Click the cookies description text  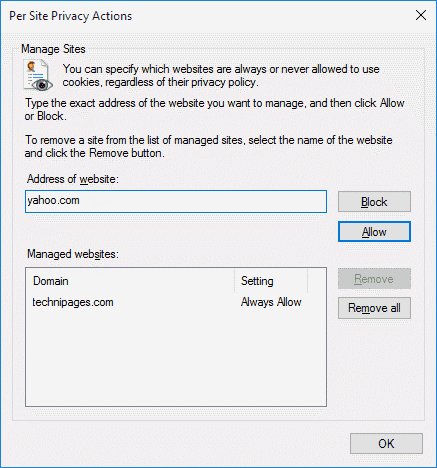click(221, 75)
